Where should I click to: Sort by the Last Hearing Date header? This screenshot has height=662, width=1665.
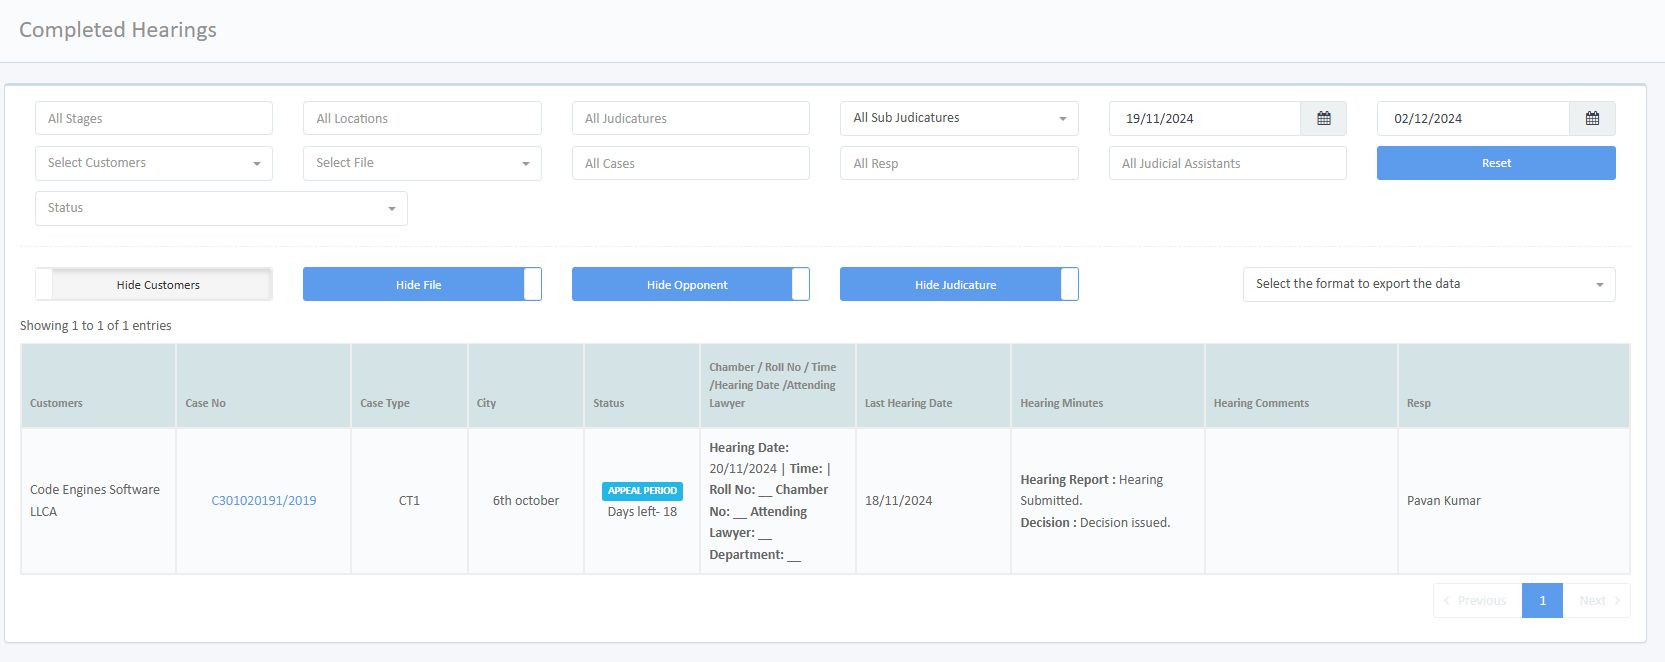click(933, 386)
